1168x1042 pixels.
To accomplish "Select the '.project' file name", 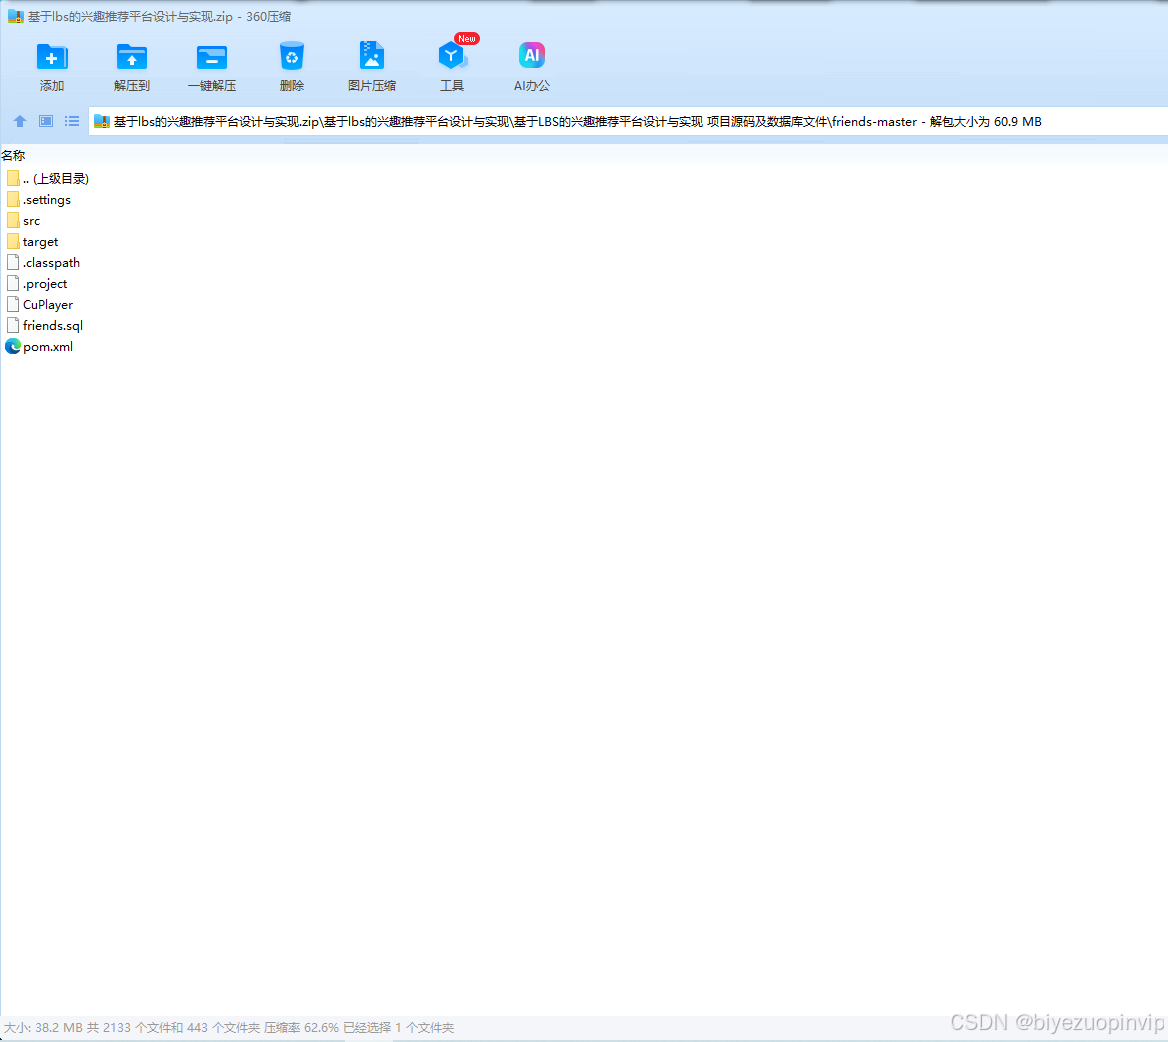I will tap(45, 284).
